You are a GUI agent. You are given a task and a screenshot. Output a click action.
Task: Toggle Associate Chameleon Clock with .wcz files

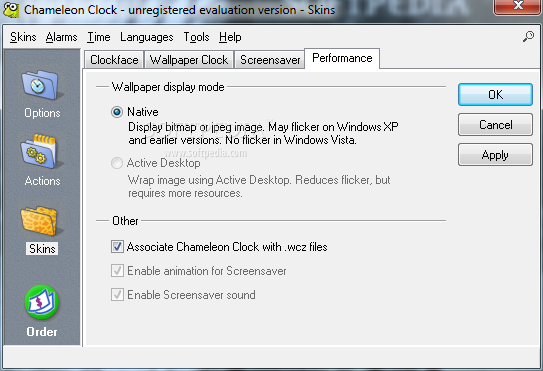point(117,247)
